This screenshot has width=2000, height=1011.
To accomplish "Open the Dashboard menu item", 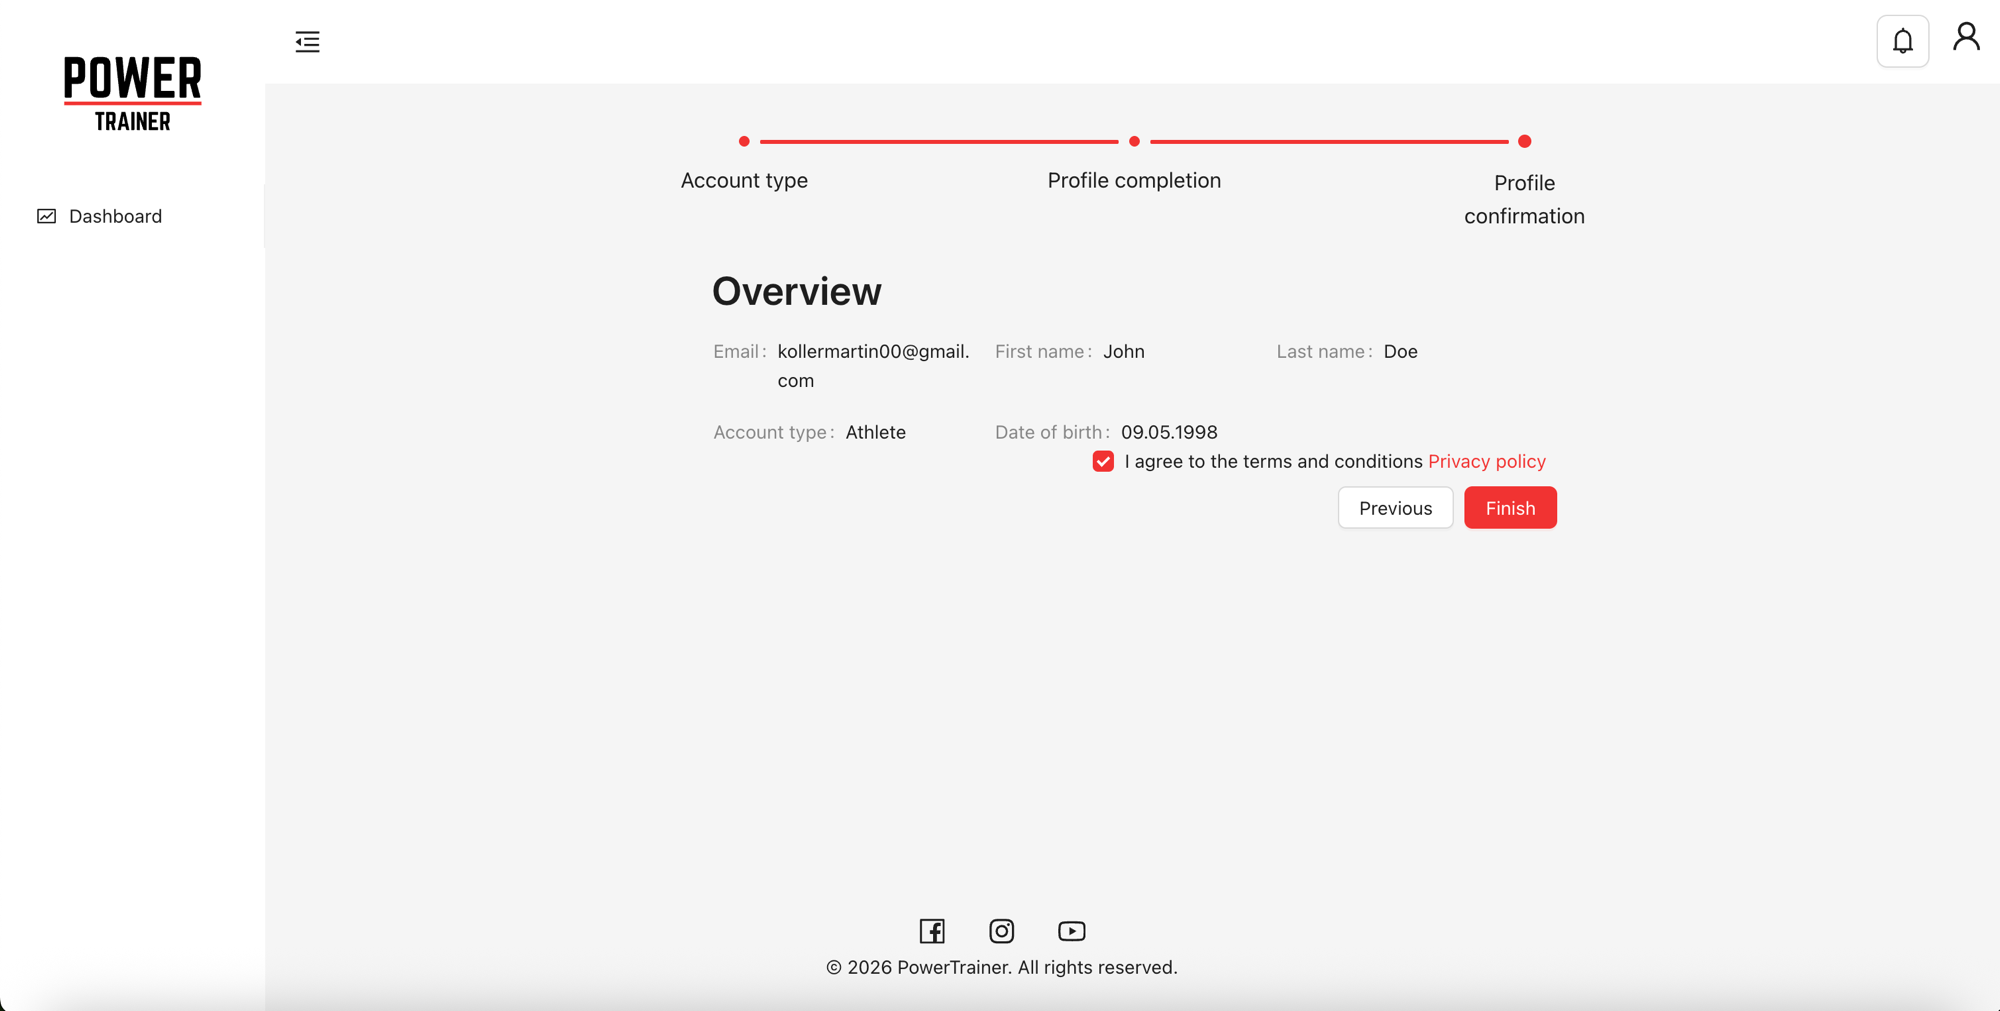I will tap(132, 216).
